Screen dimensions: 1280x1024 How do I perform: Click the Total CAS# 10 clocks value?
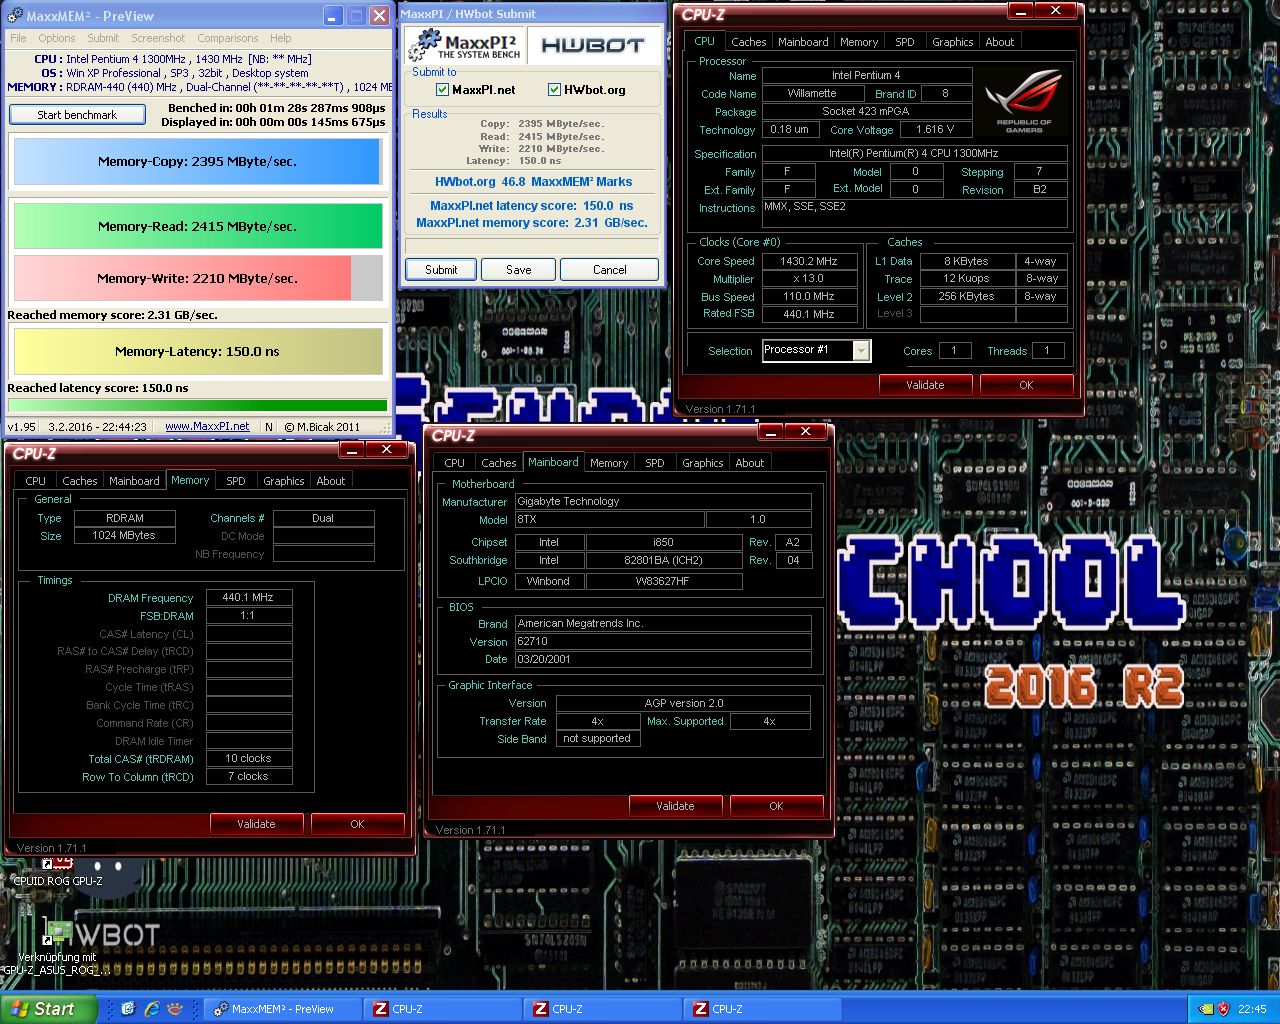coord(248,758)
